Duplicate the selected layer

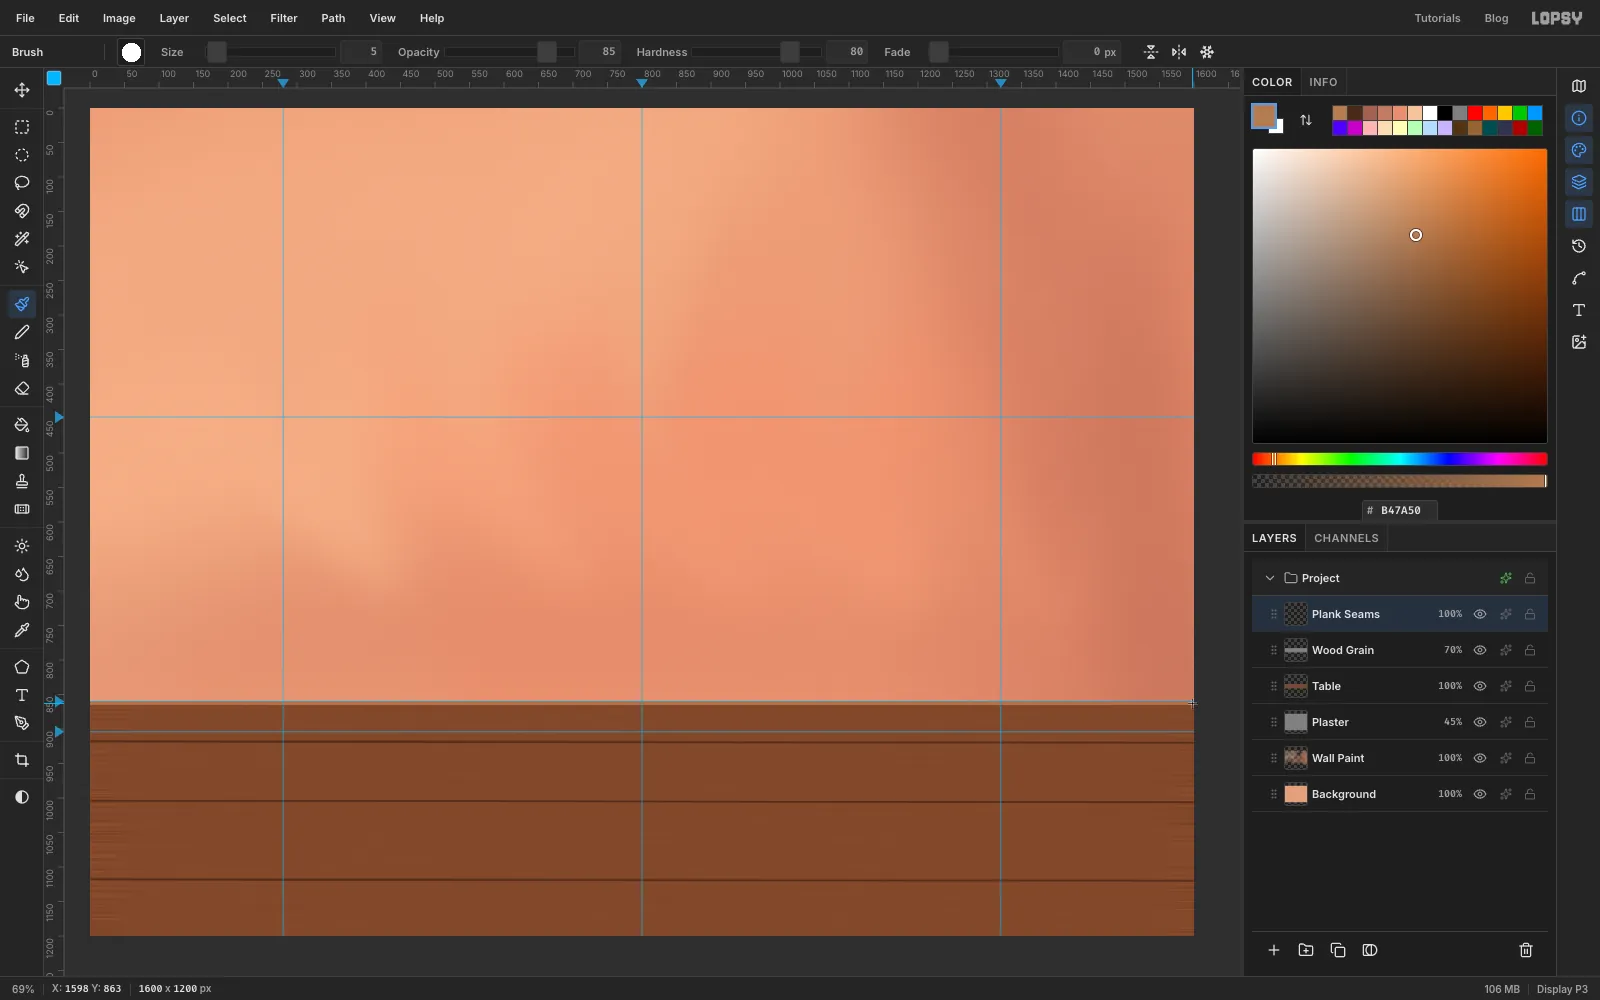click(1338, 950)
